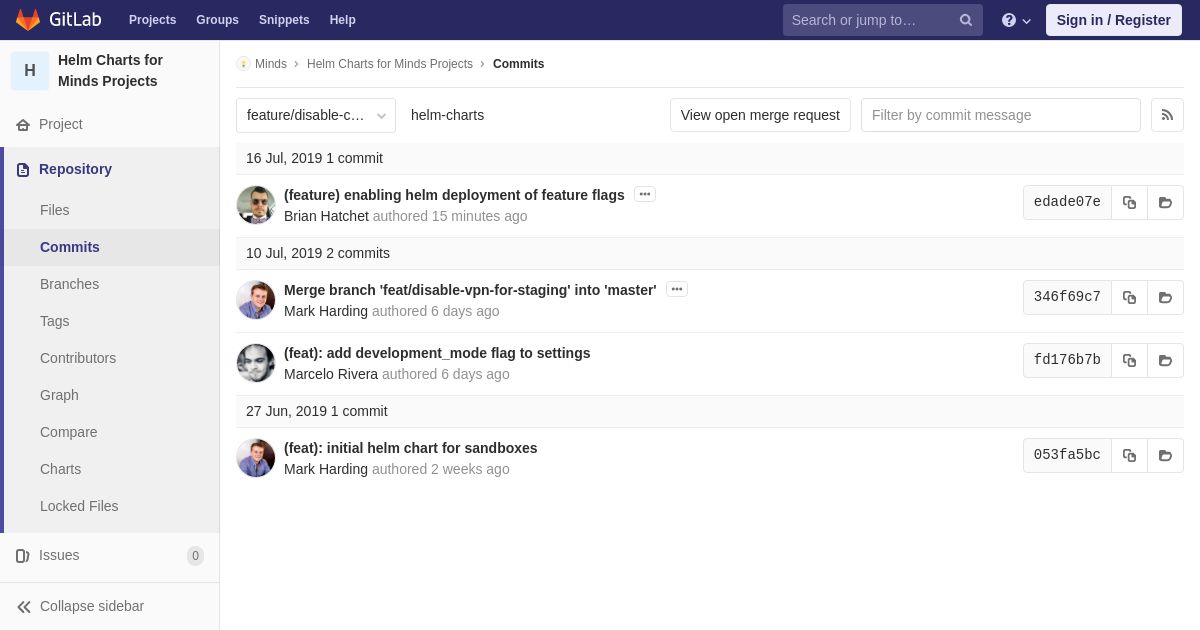
Task: Click View open merge request button
Action: coord(760,115)
